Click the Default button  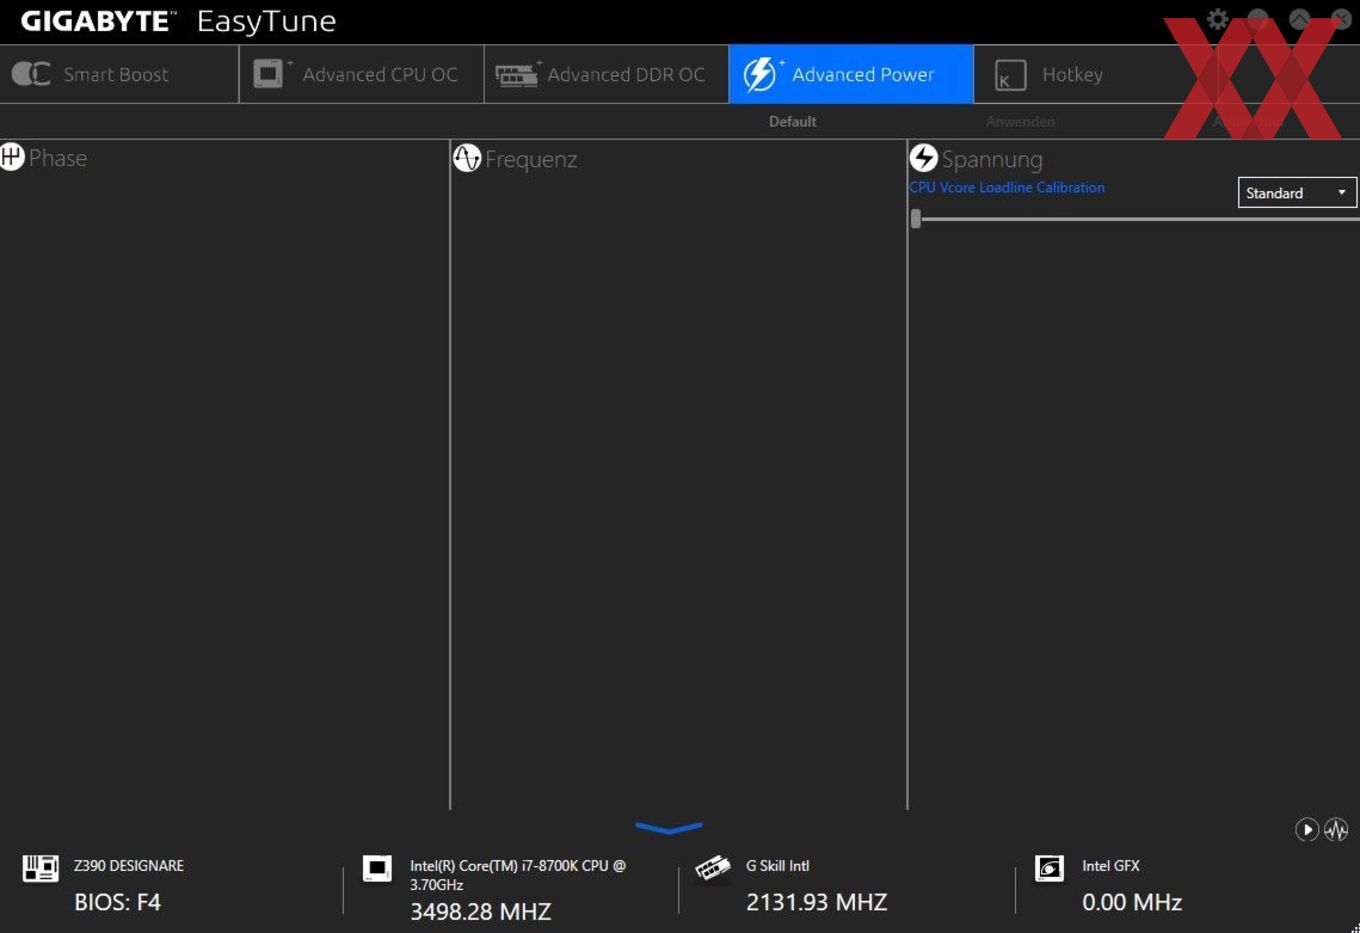pos(792,121)
